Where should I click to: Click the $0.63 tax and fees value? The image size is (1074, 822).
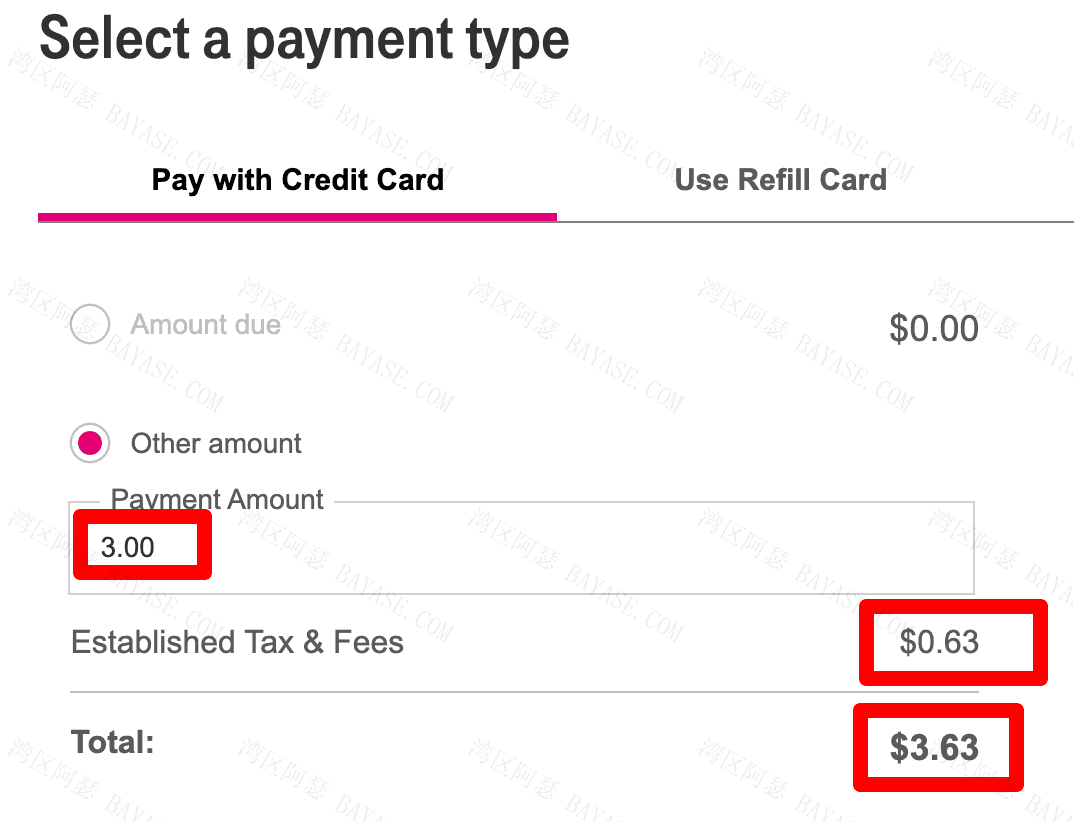coord(939,642)
